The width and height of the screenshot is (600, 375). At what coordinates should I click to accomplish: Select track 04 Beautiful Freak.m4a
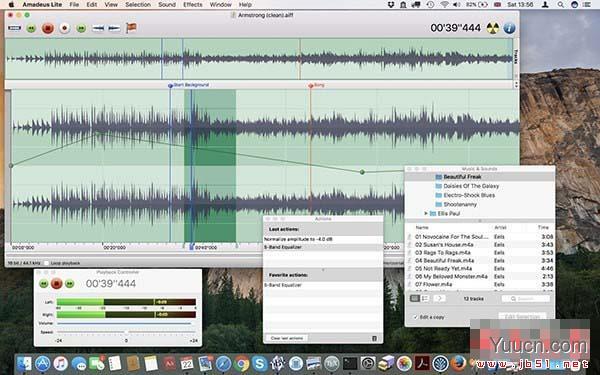point(480,261)
